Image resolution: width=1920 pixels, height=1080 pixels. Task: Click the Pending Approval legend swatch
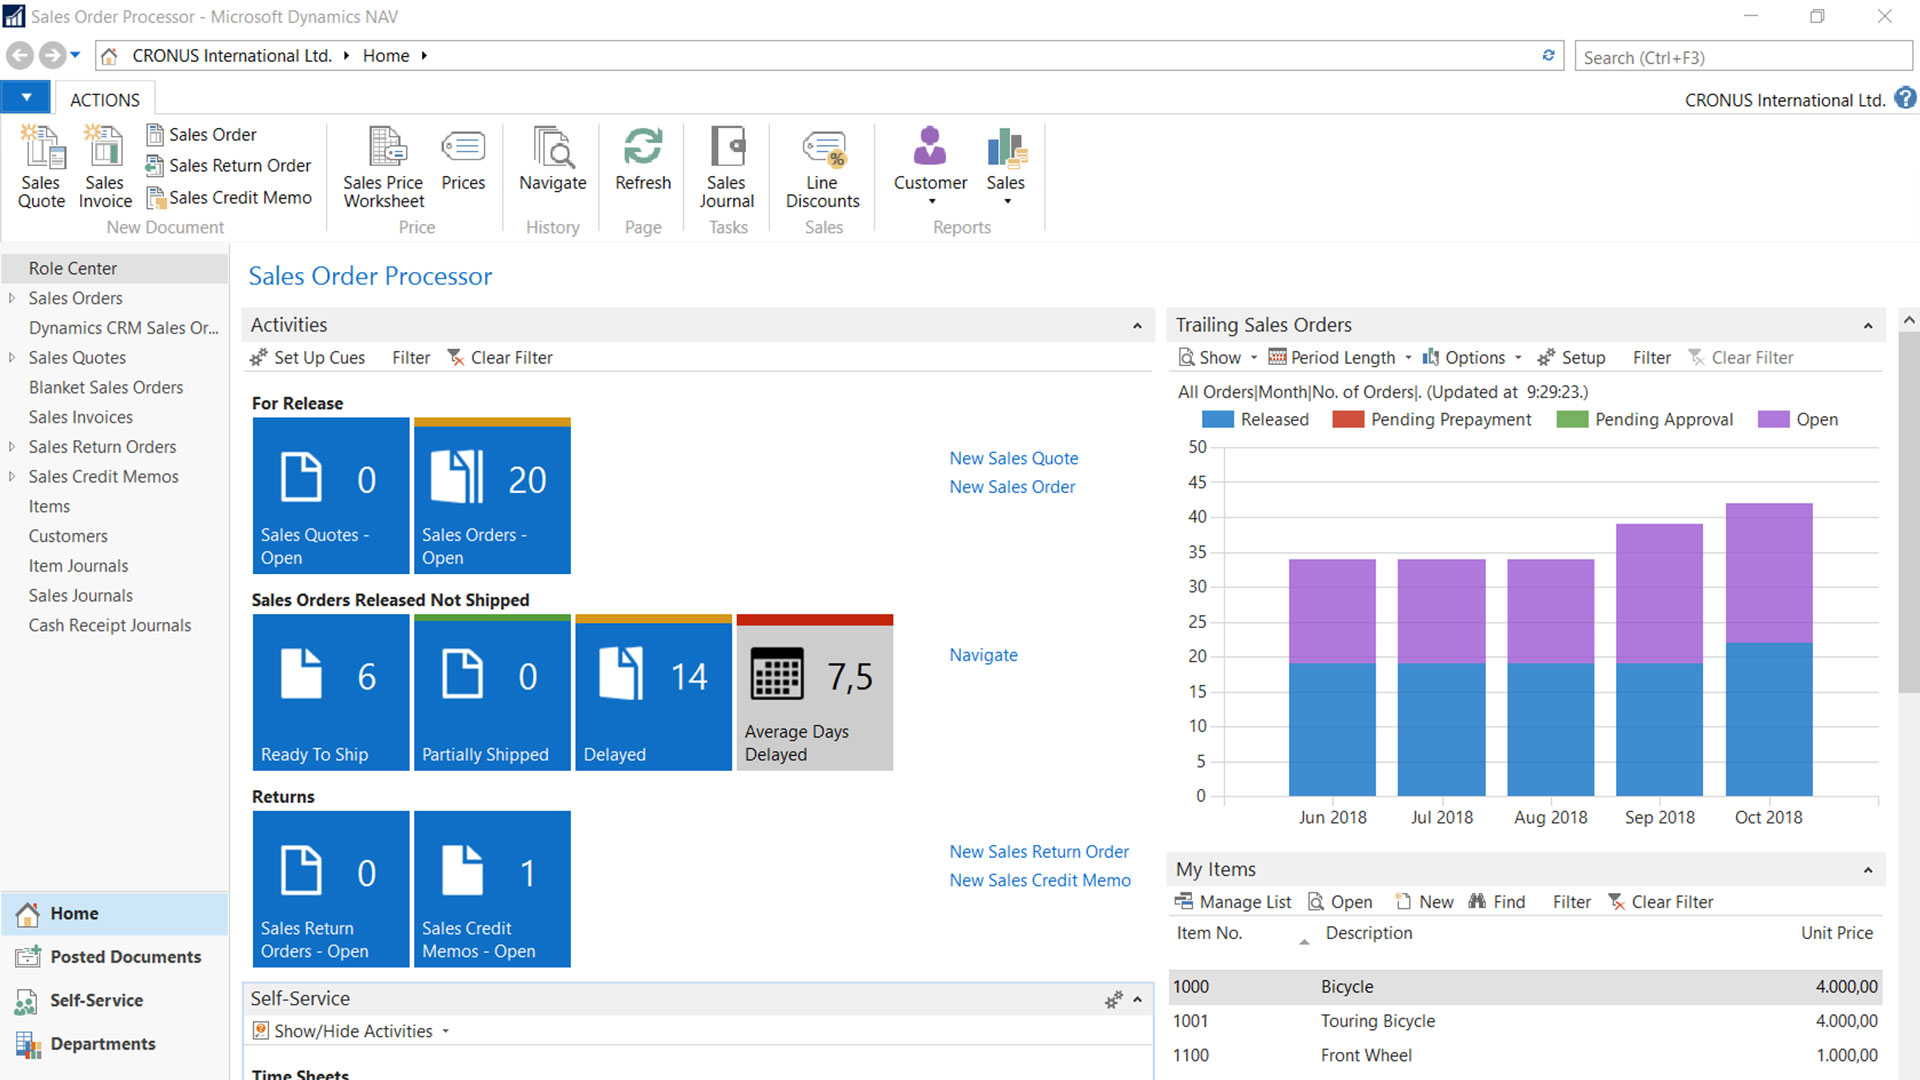tap(1572, 420)
